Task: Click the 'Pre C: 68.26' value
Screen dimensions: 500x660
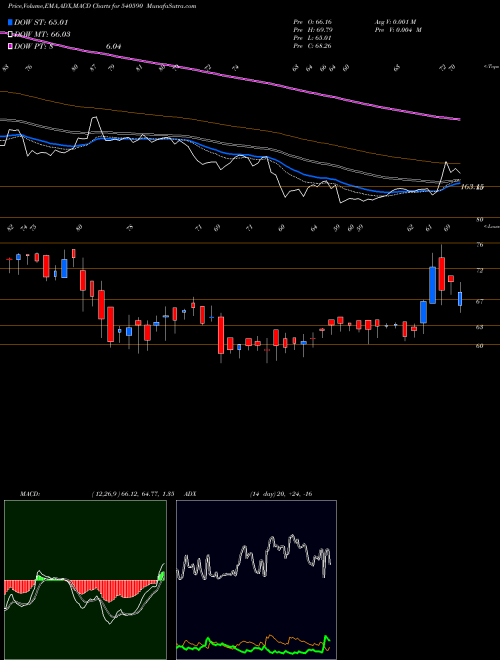Action: point(312,46)
